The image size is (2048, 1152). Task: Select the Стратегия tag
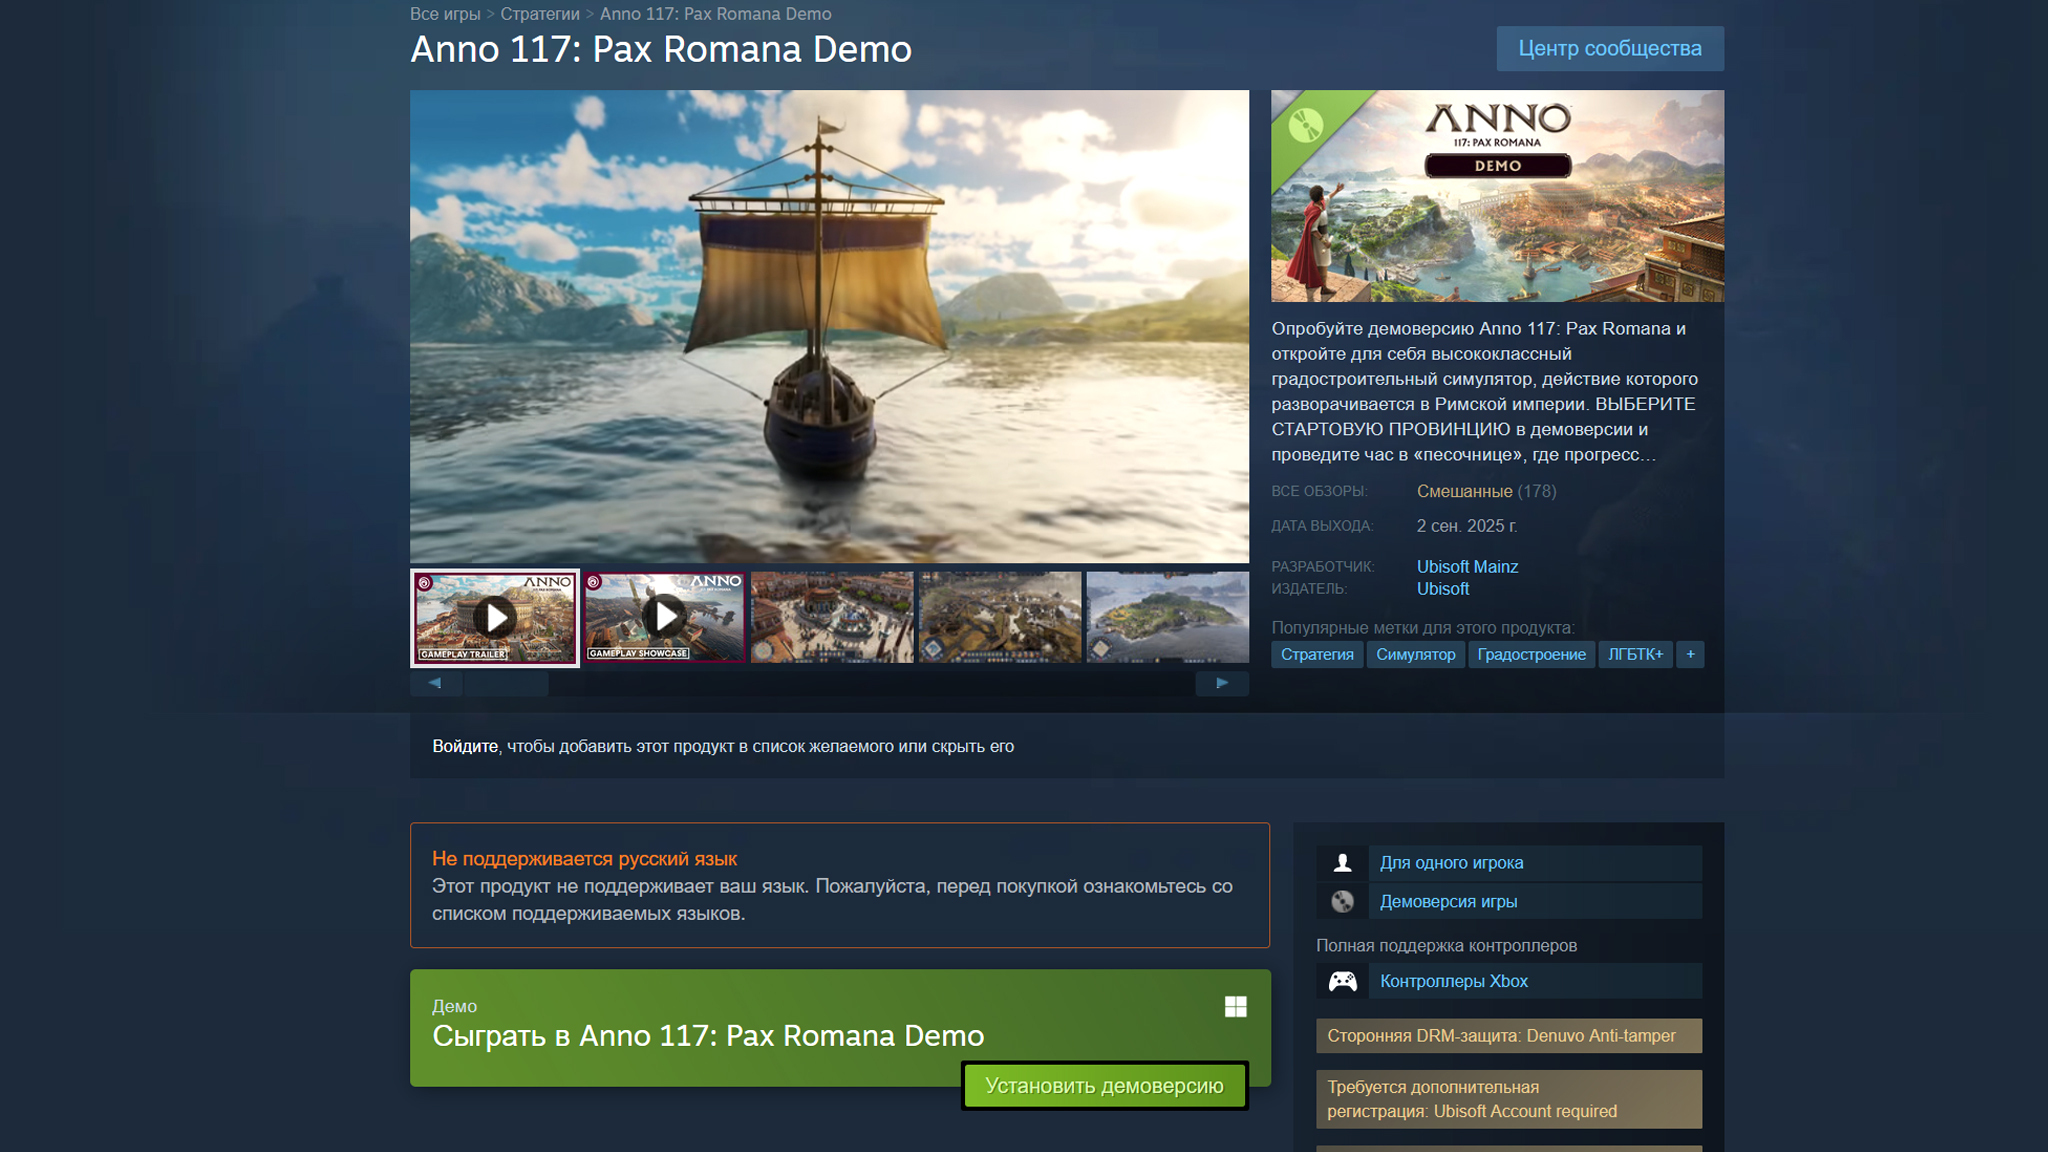click(x=1317, y=654)
